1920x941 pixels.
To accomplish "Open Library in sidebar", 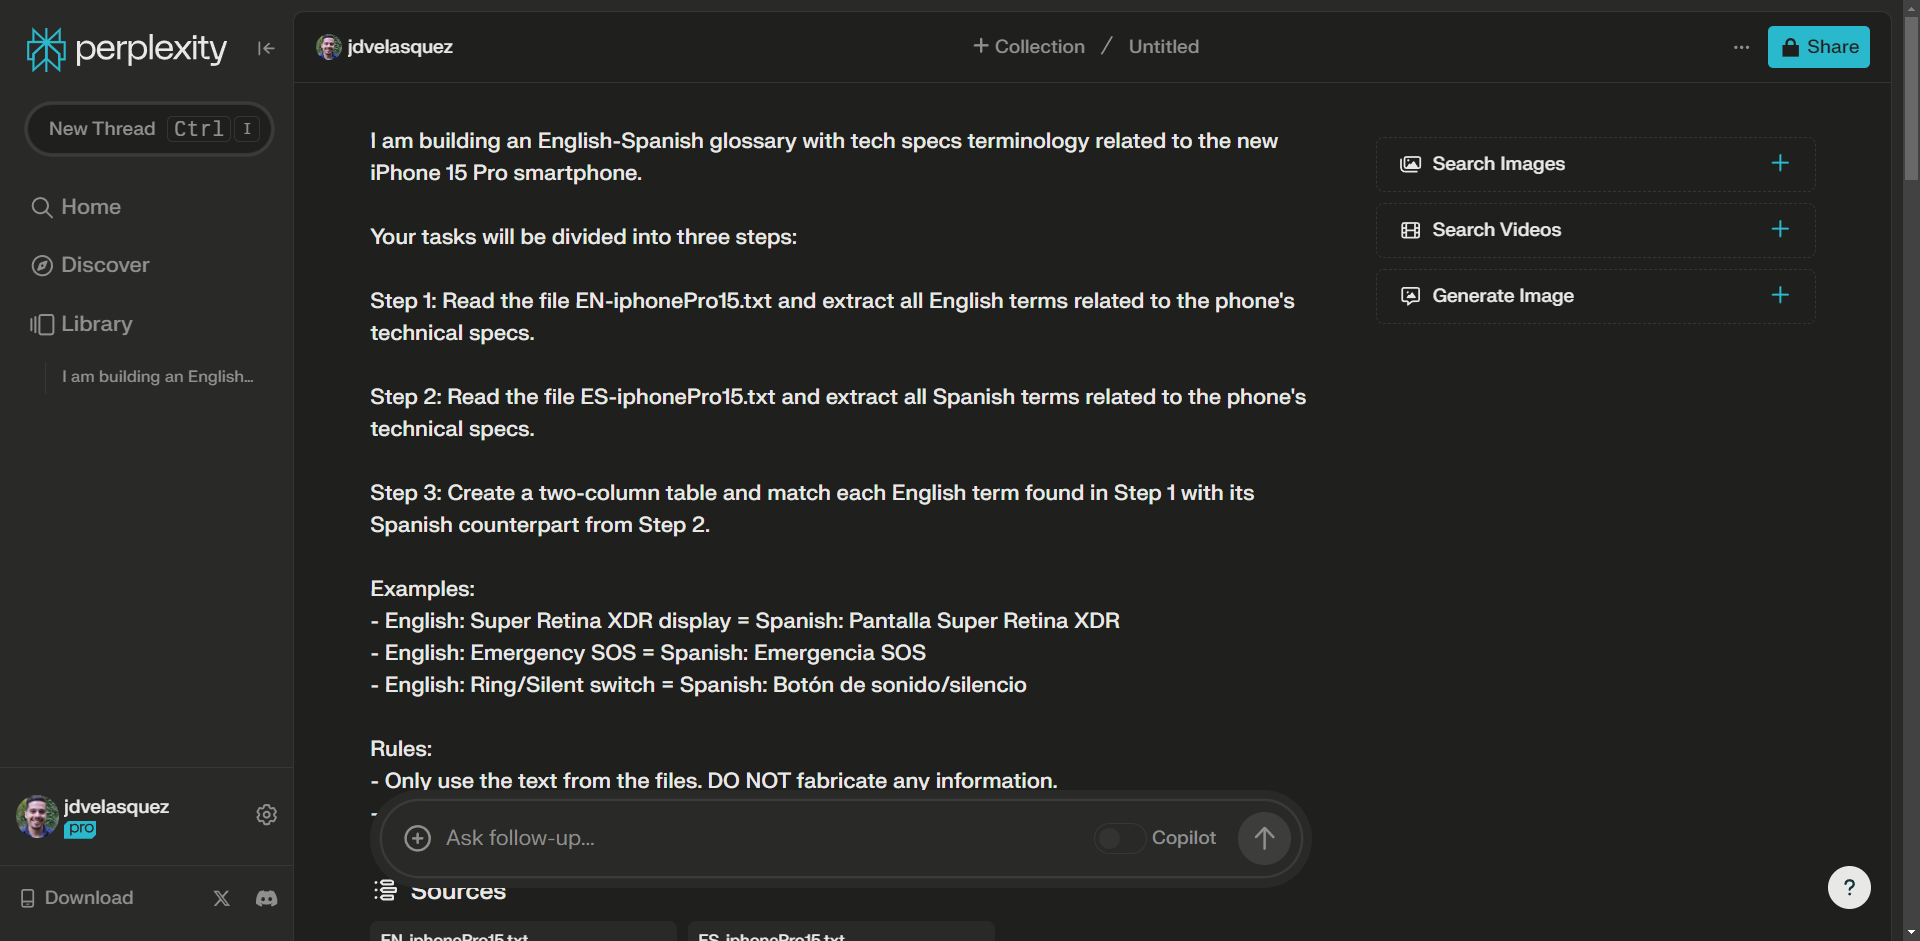I will click(x=81, y=324).
